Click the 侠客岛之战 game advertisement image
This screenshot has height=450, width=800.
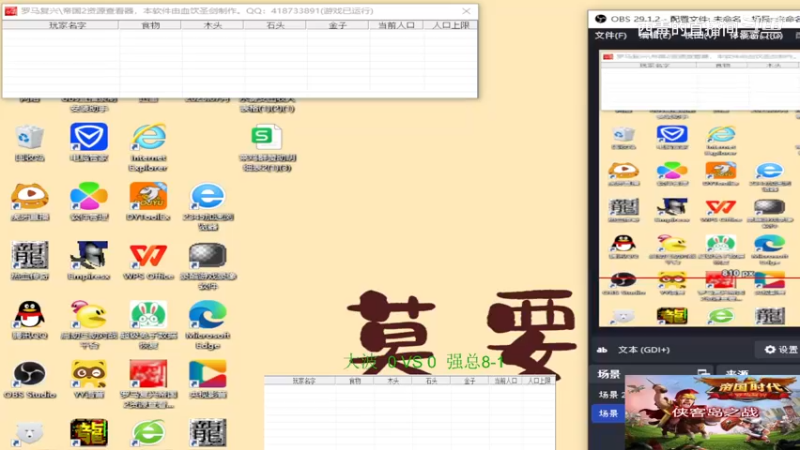(712, 412)
